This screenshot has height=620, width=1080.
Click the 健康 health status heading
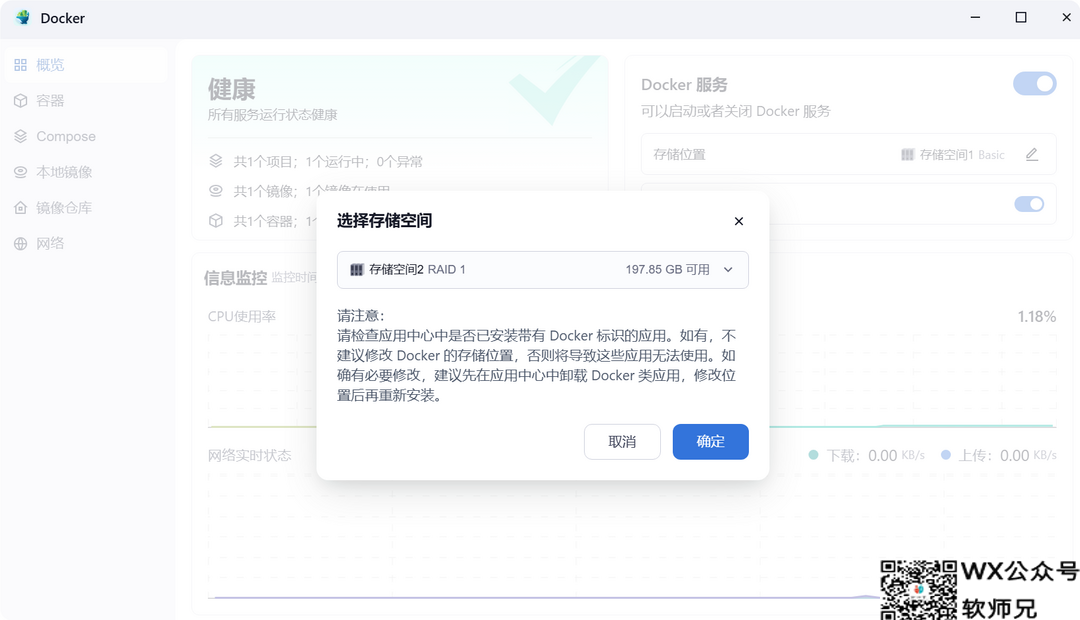[231, 90]
